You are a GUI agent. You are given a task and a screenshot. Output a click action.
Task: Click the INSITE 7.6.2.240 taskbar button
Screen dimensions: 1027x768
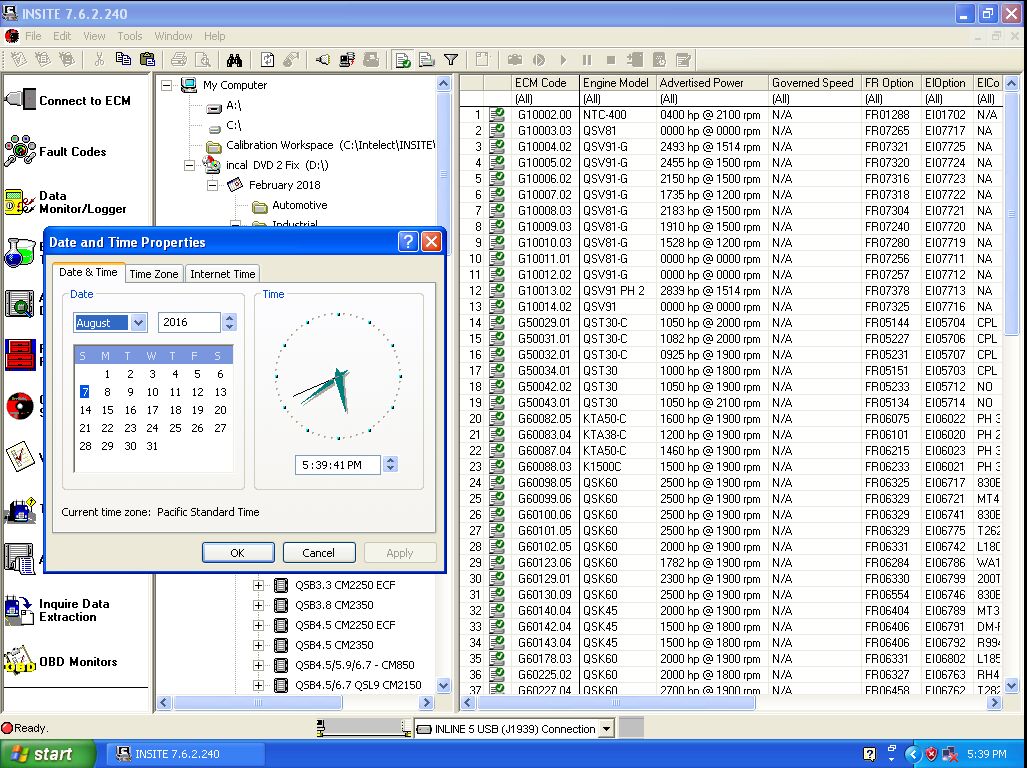185,754
